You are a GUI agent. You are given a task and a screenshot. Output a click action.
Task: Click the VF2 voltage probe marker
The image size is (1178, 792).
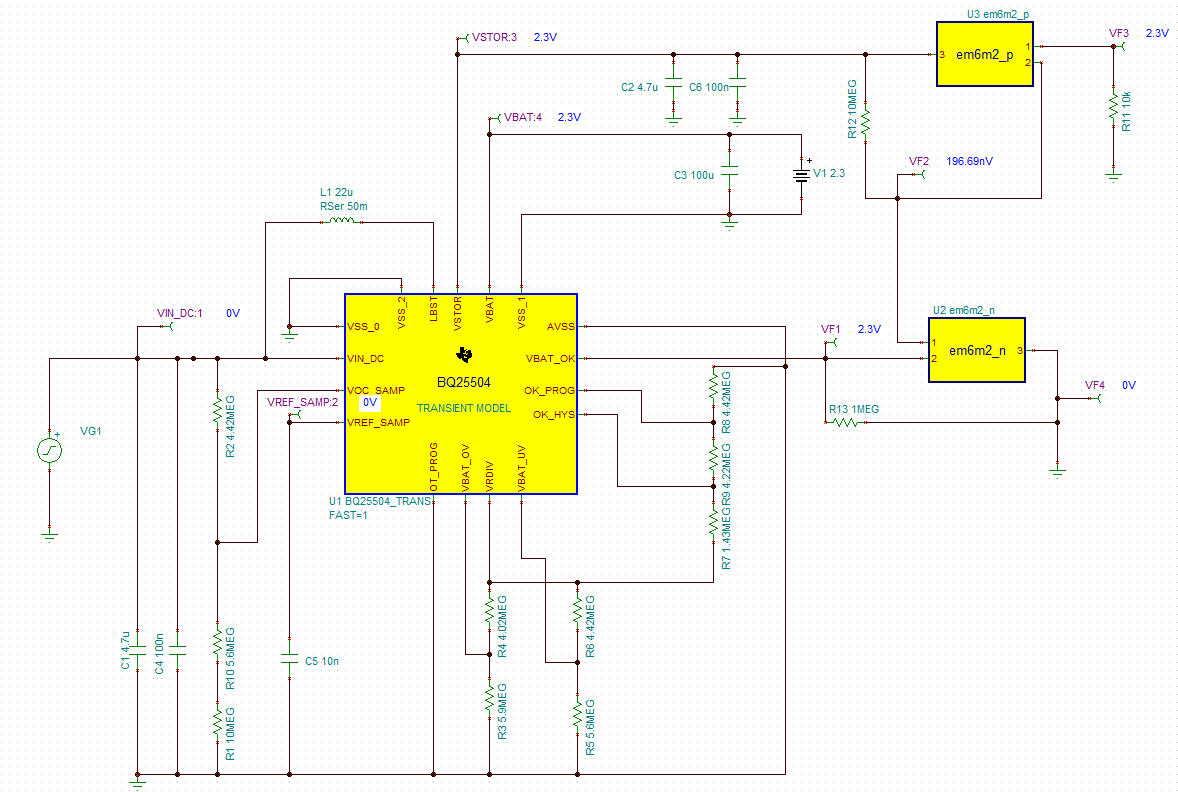click(918, 174)
